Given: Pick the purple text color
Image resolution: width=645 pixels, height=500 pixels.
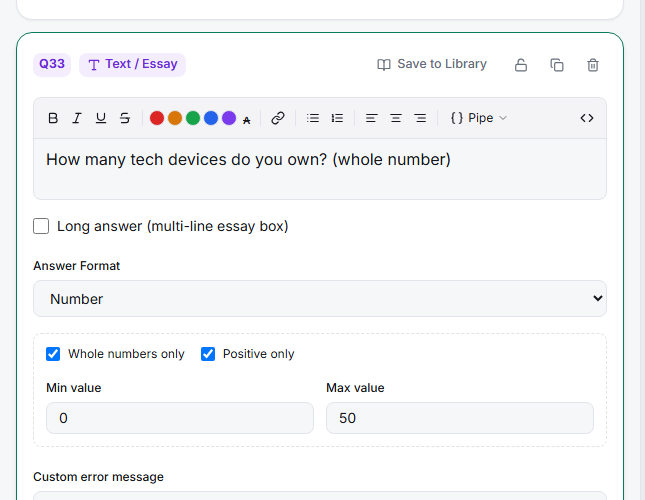Looking at the screenshot, I should point(229,118).
